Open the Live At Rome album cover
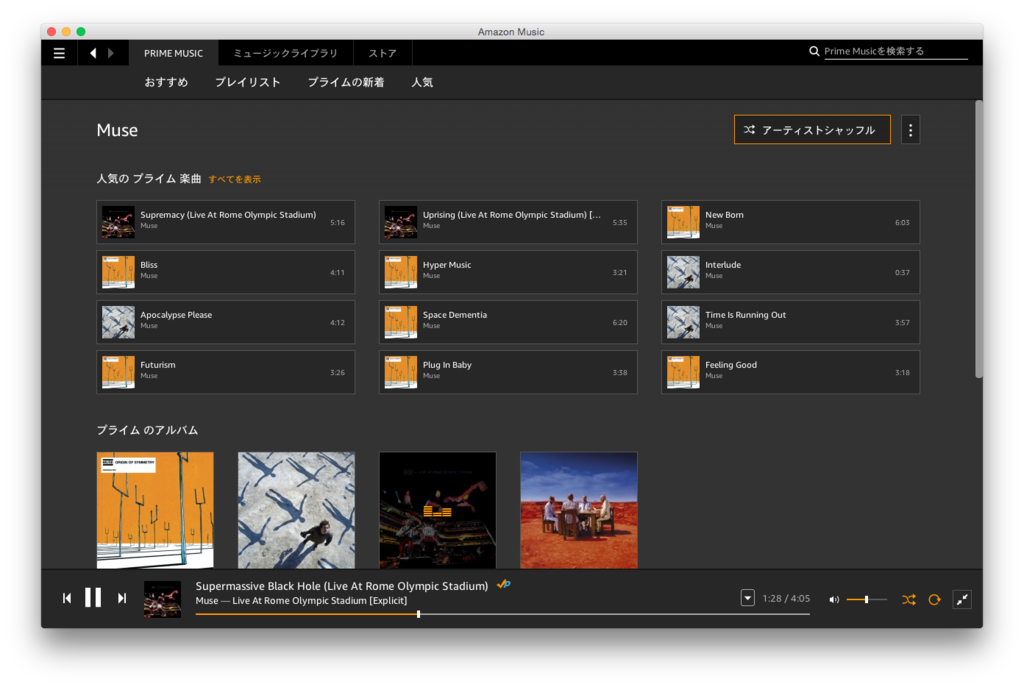This screenshot has width=1024, height=687. (438, 510)
